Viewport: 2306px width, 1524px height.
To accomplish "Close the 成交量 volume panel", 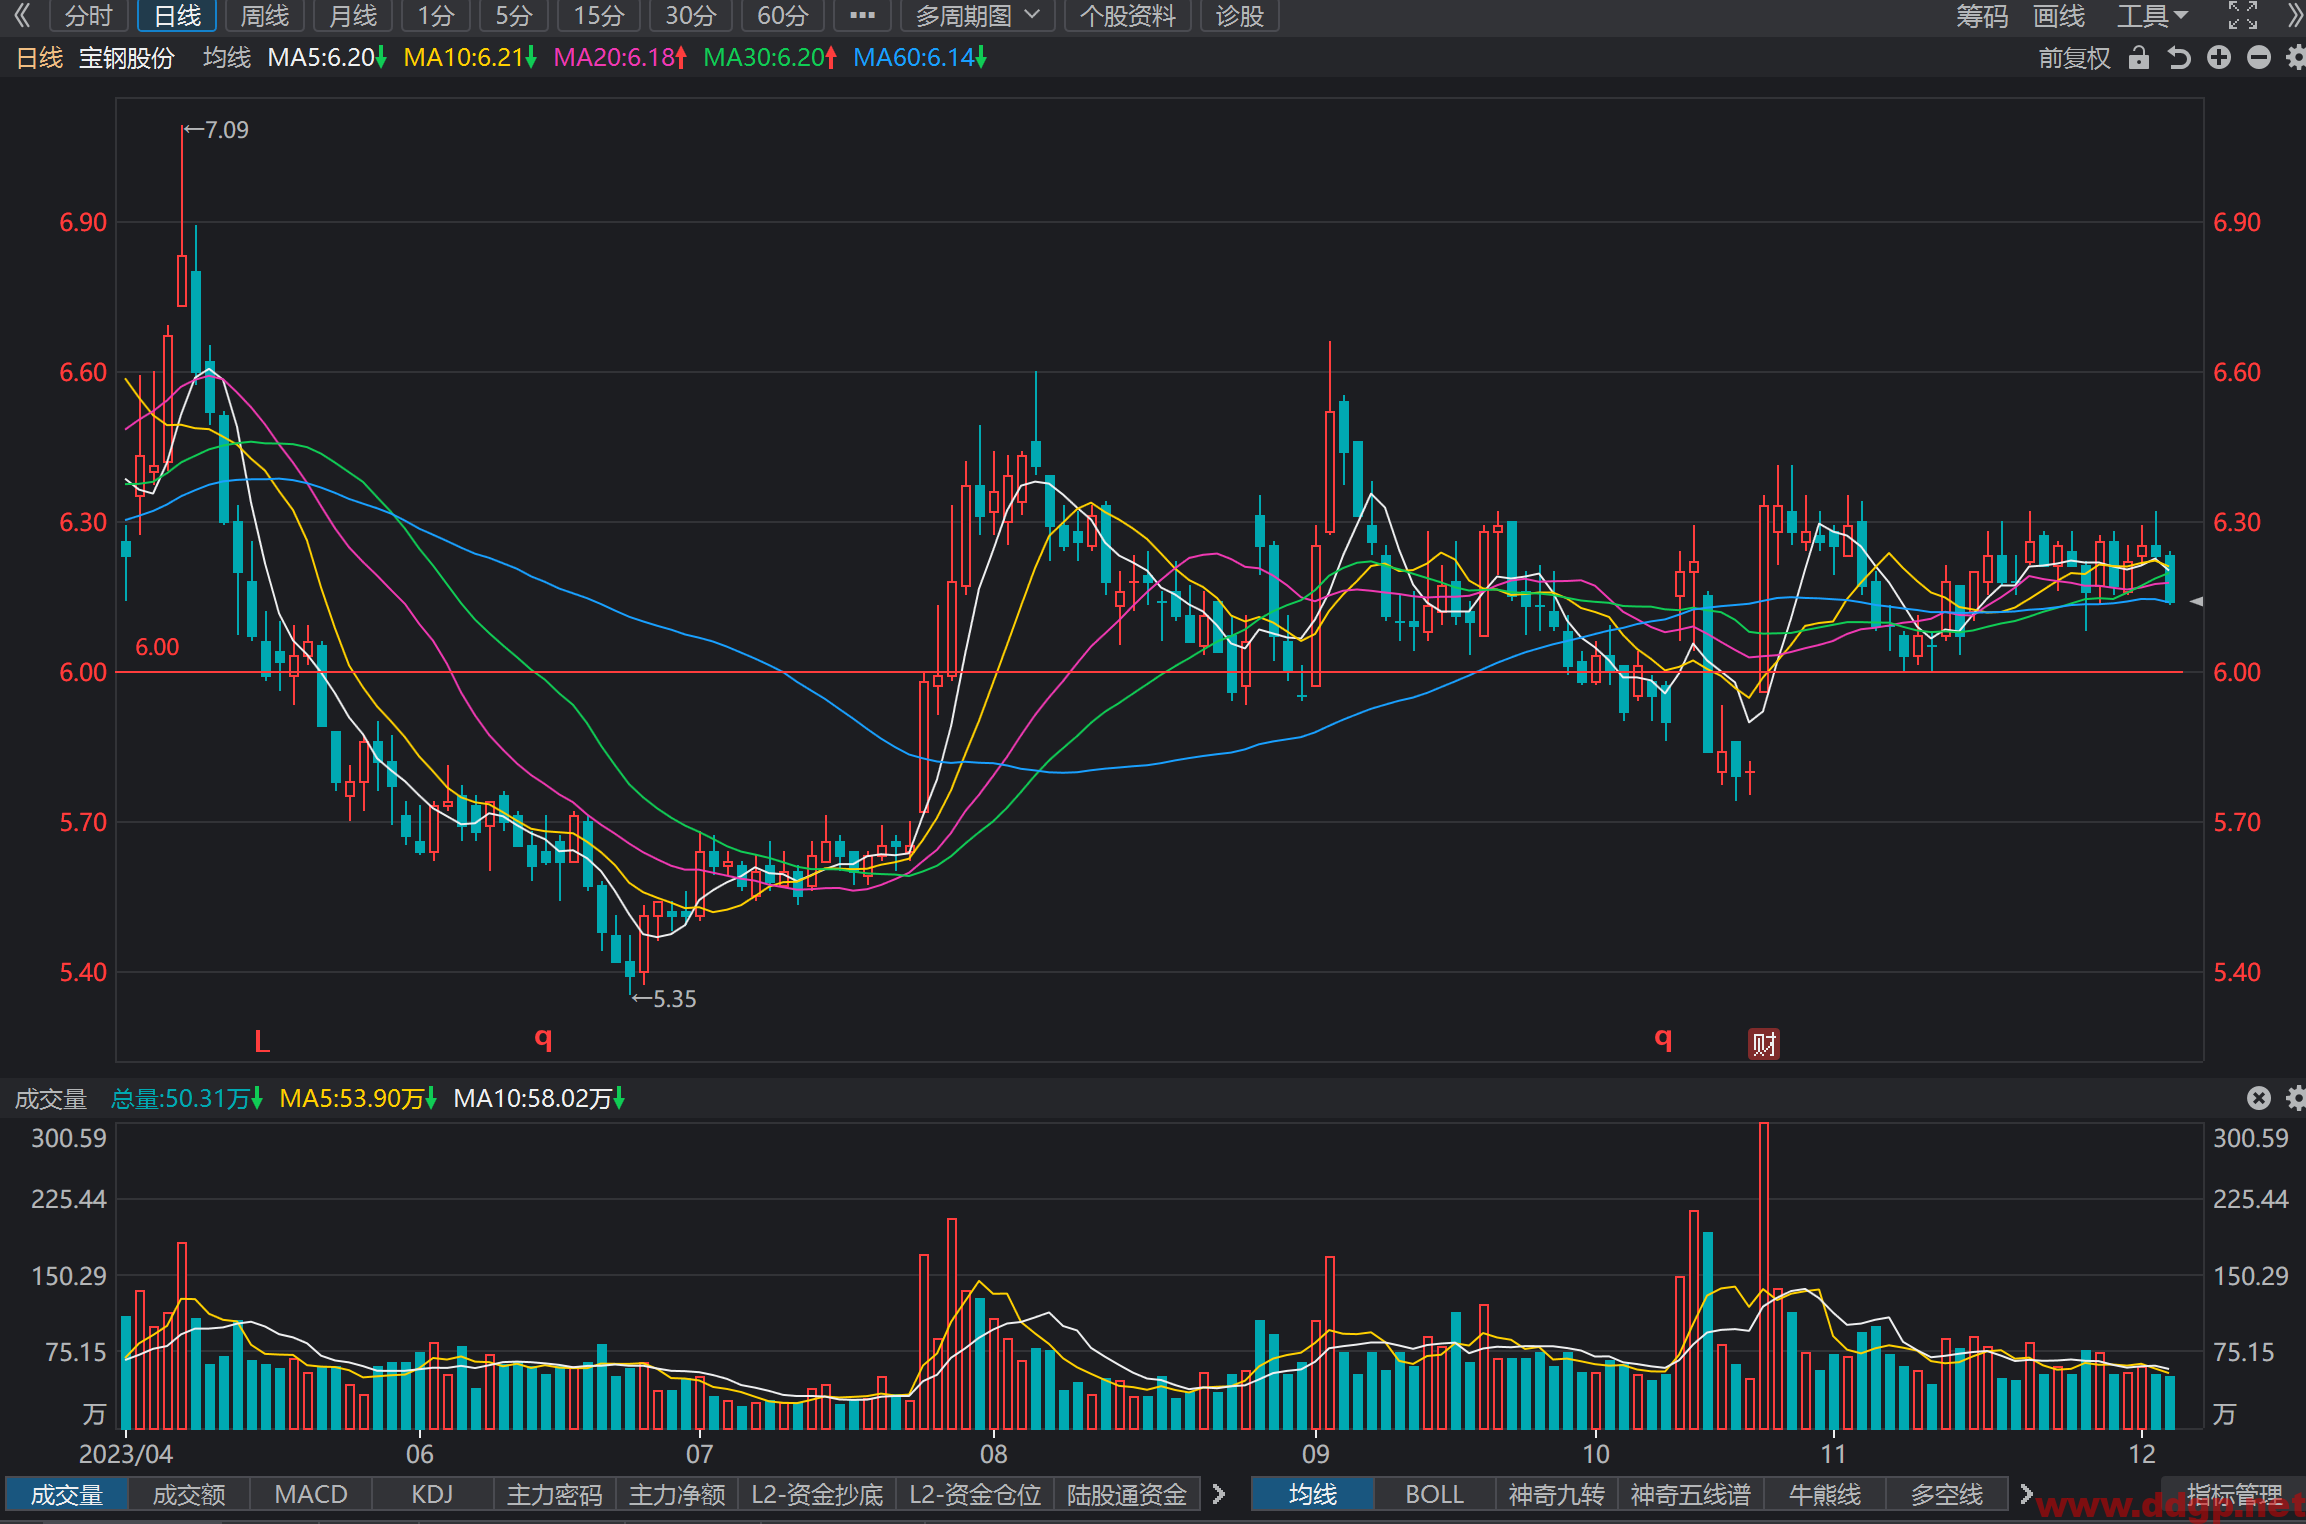I will click(2259, 1098).
